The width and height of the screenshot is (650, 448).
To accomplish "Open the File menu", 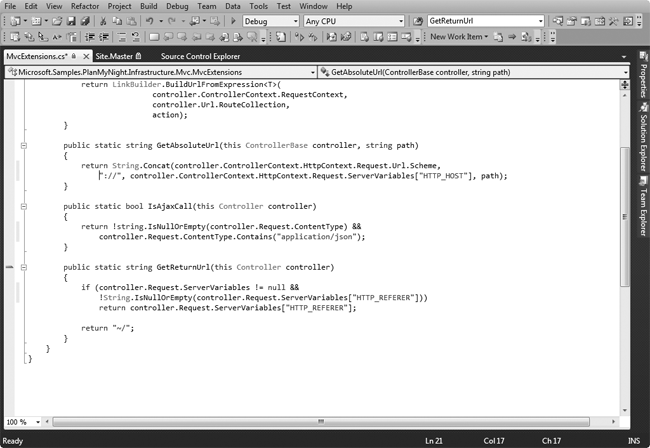I will pyautogui.click(x=10, y=6).
